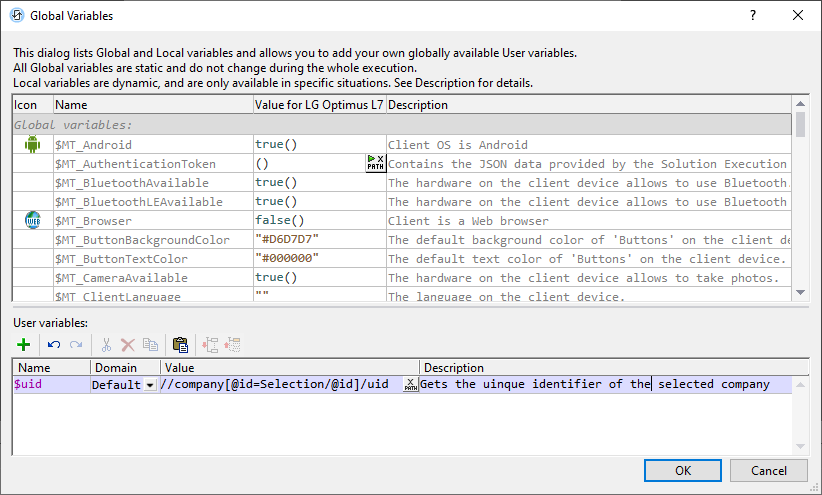Click the global variables vertical scrollbar down arrow
The width and height of the screenshot is (822, 495).
(800, 292)
